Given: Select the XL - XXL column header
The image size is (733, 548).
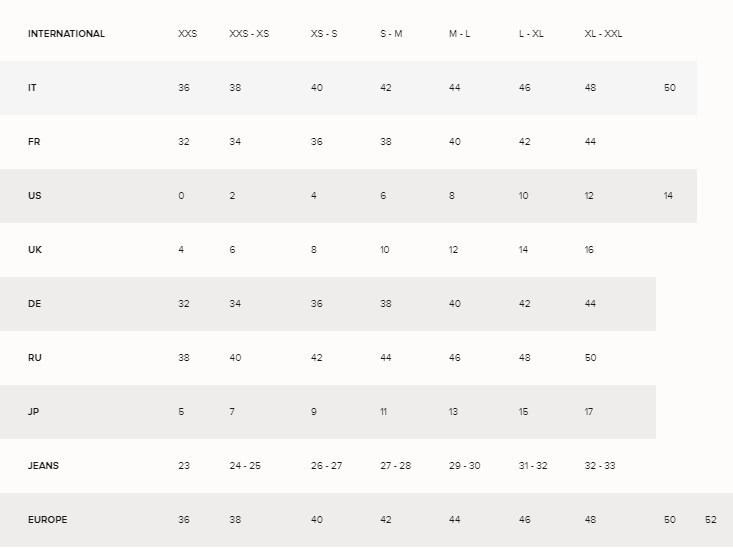Looking at the screenshot, I should coord(603,34).
